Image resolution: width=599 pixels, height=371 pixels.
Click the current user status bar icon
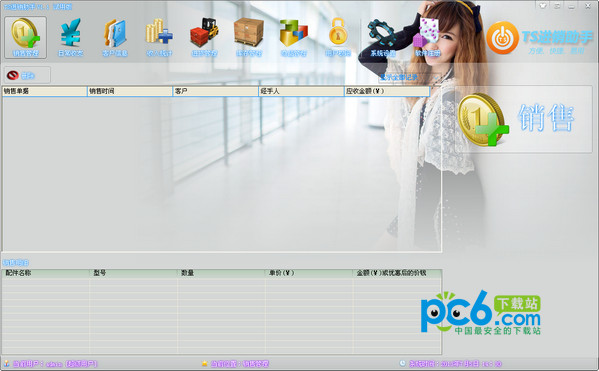click(6, 363)
